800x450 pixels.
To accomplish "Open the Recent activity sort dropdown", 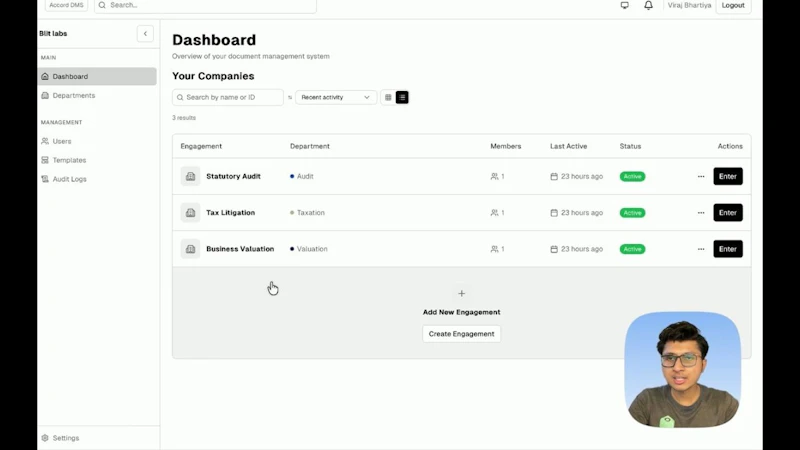I will coord(336,97).
